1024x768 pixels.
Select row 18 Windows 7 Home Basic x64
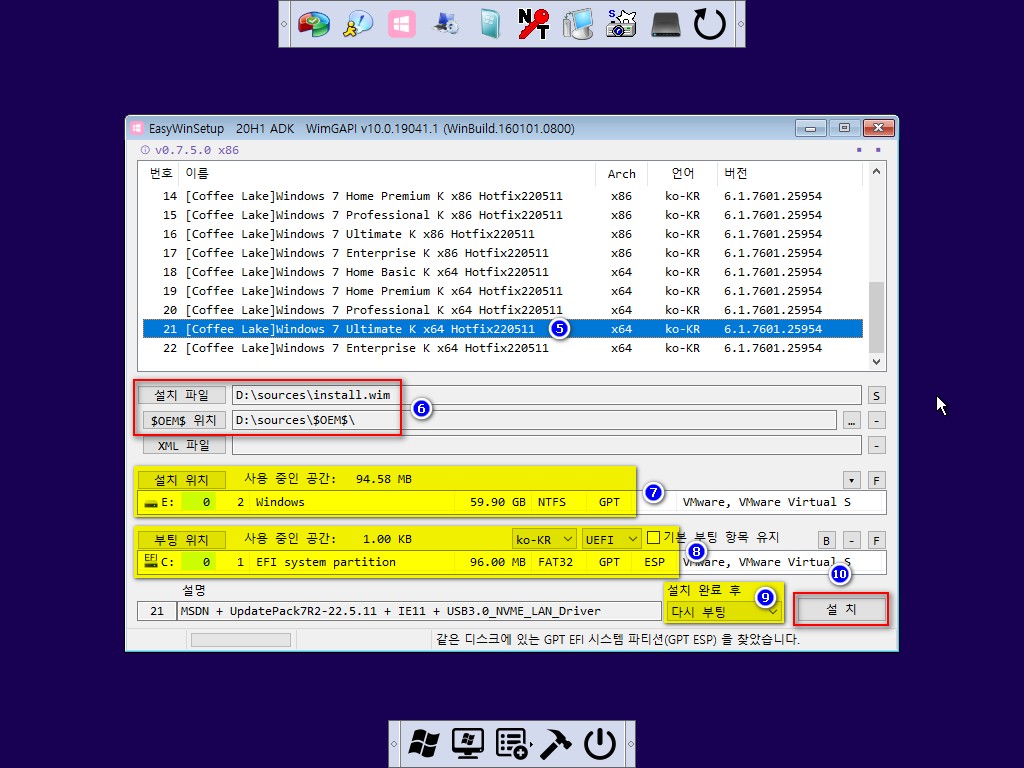pyautogui.click(x=503, y=272)
